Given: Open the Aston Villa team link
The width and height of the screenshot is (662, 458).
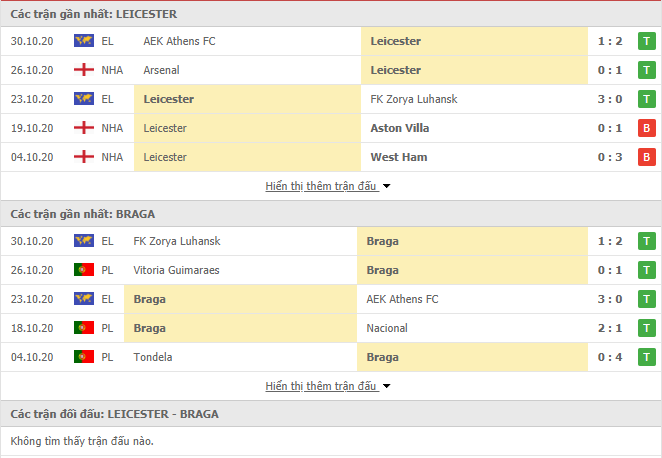Looking at the screenshot, I should (x=399, y=128).
